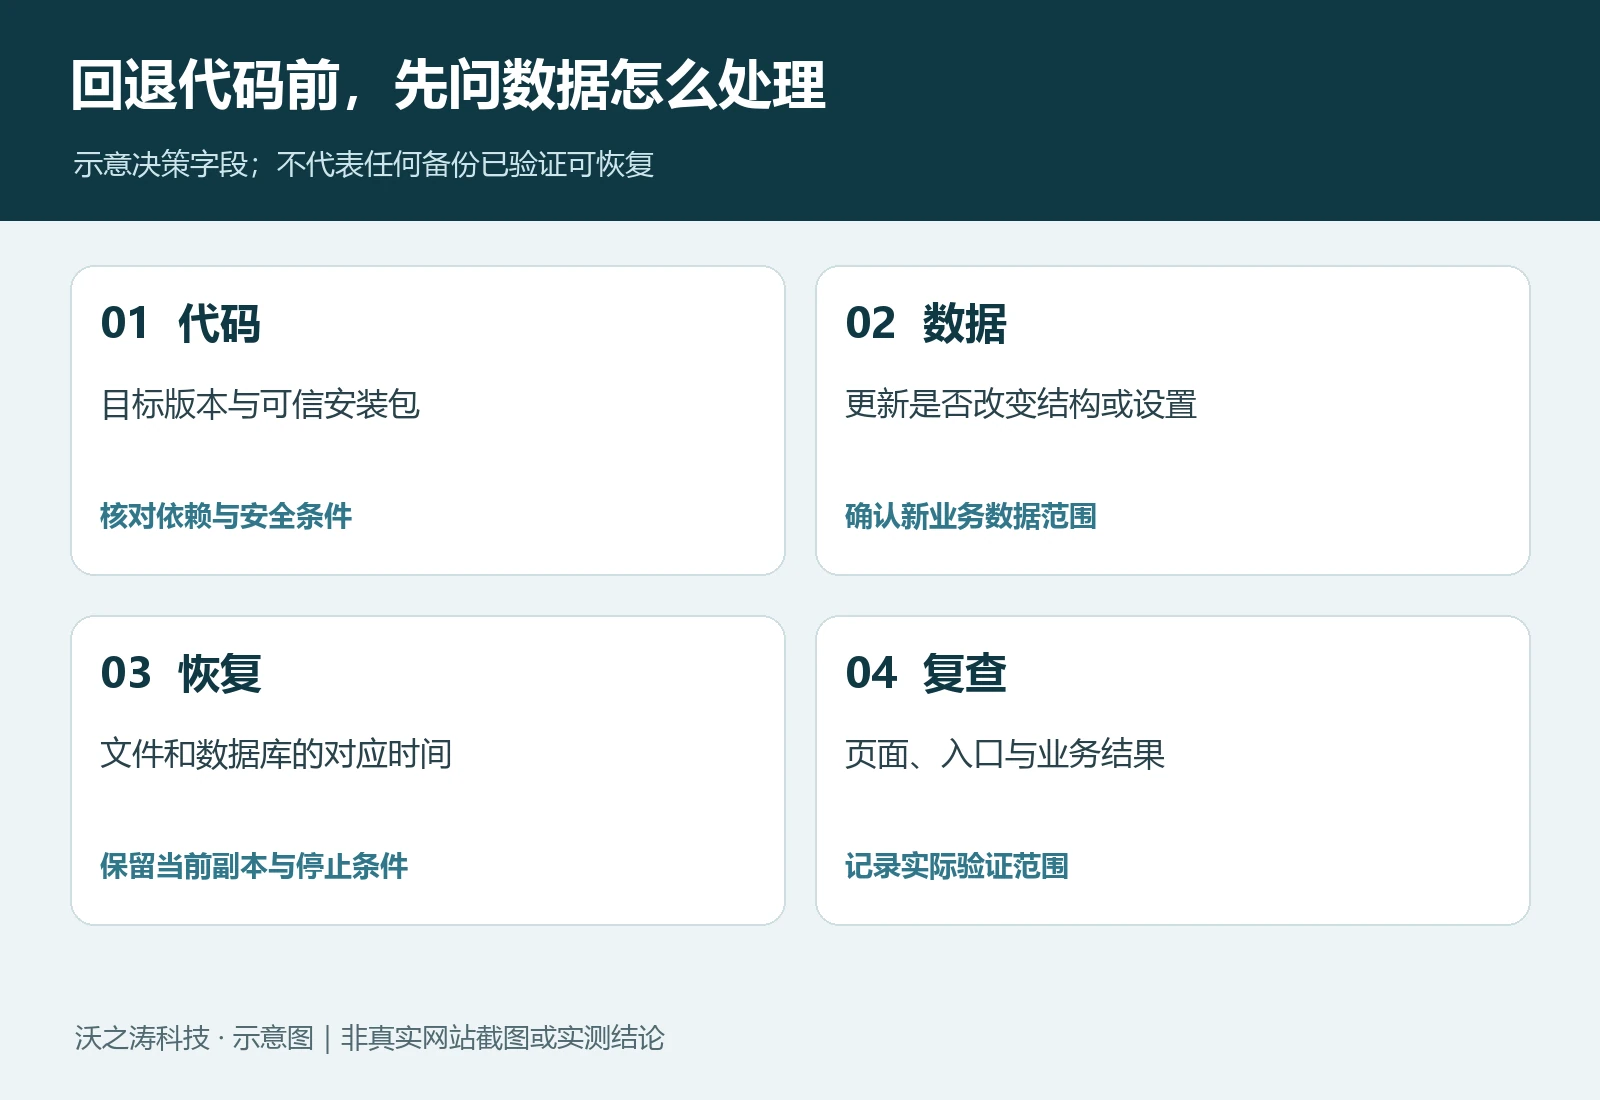Select the card heading 04 复查
This screenshot has height=1100, width=1600.
tap(926, 674)
